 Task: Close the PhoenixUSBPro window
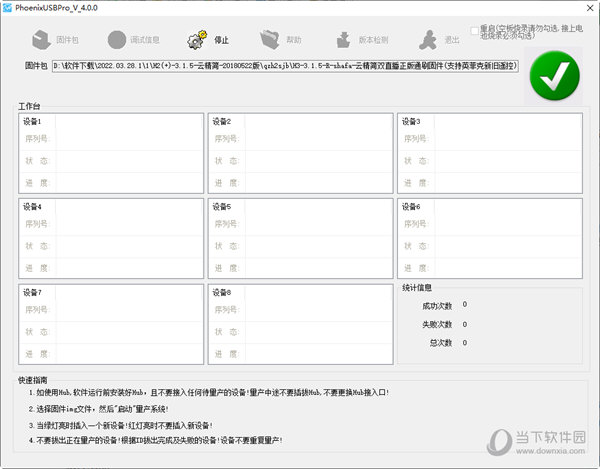click(x=590, y=8)
